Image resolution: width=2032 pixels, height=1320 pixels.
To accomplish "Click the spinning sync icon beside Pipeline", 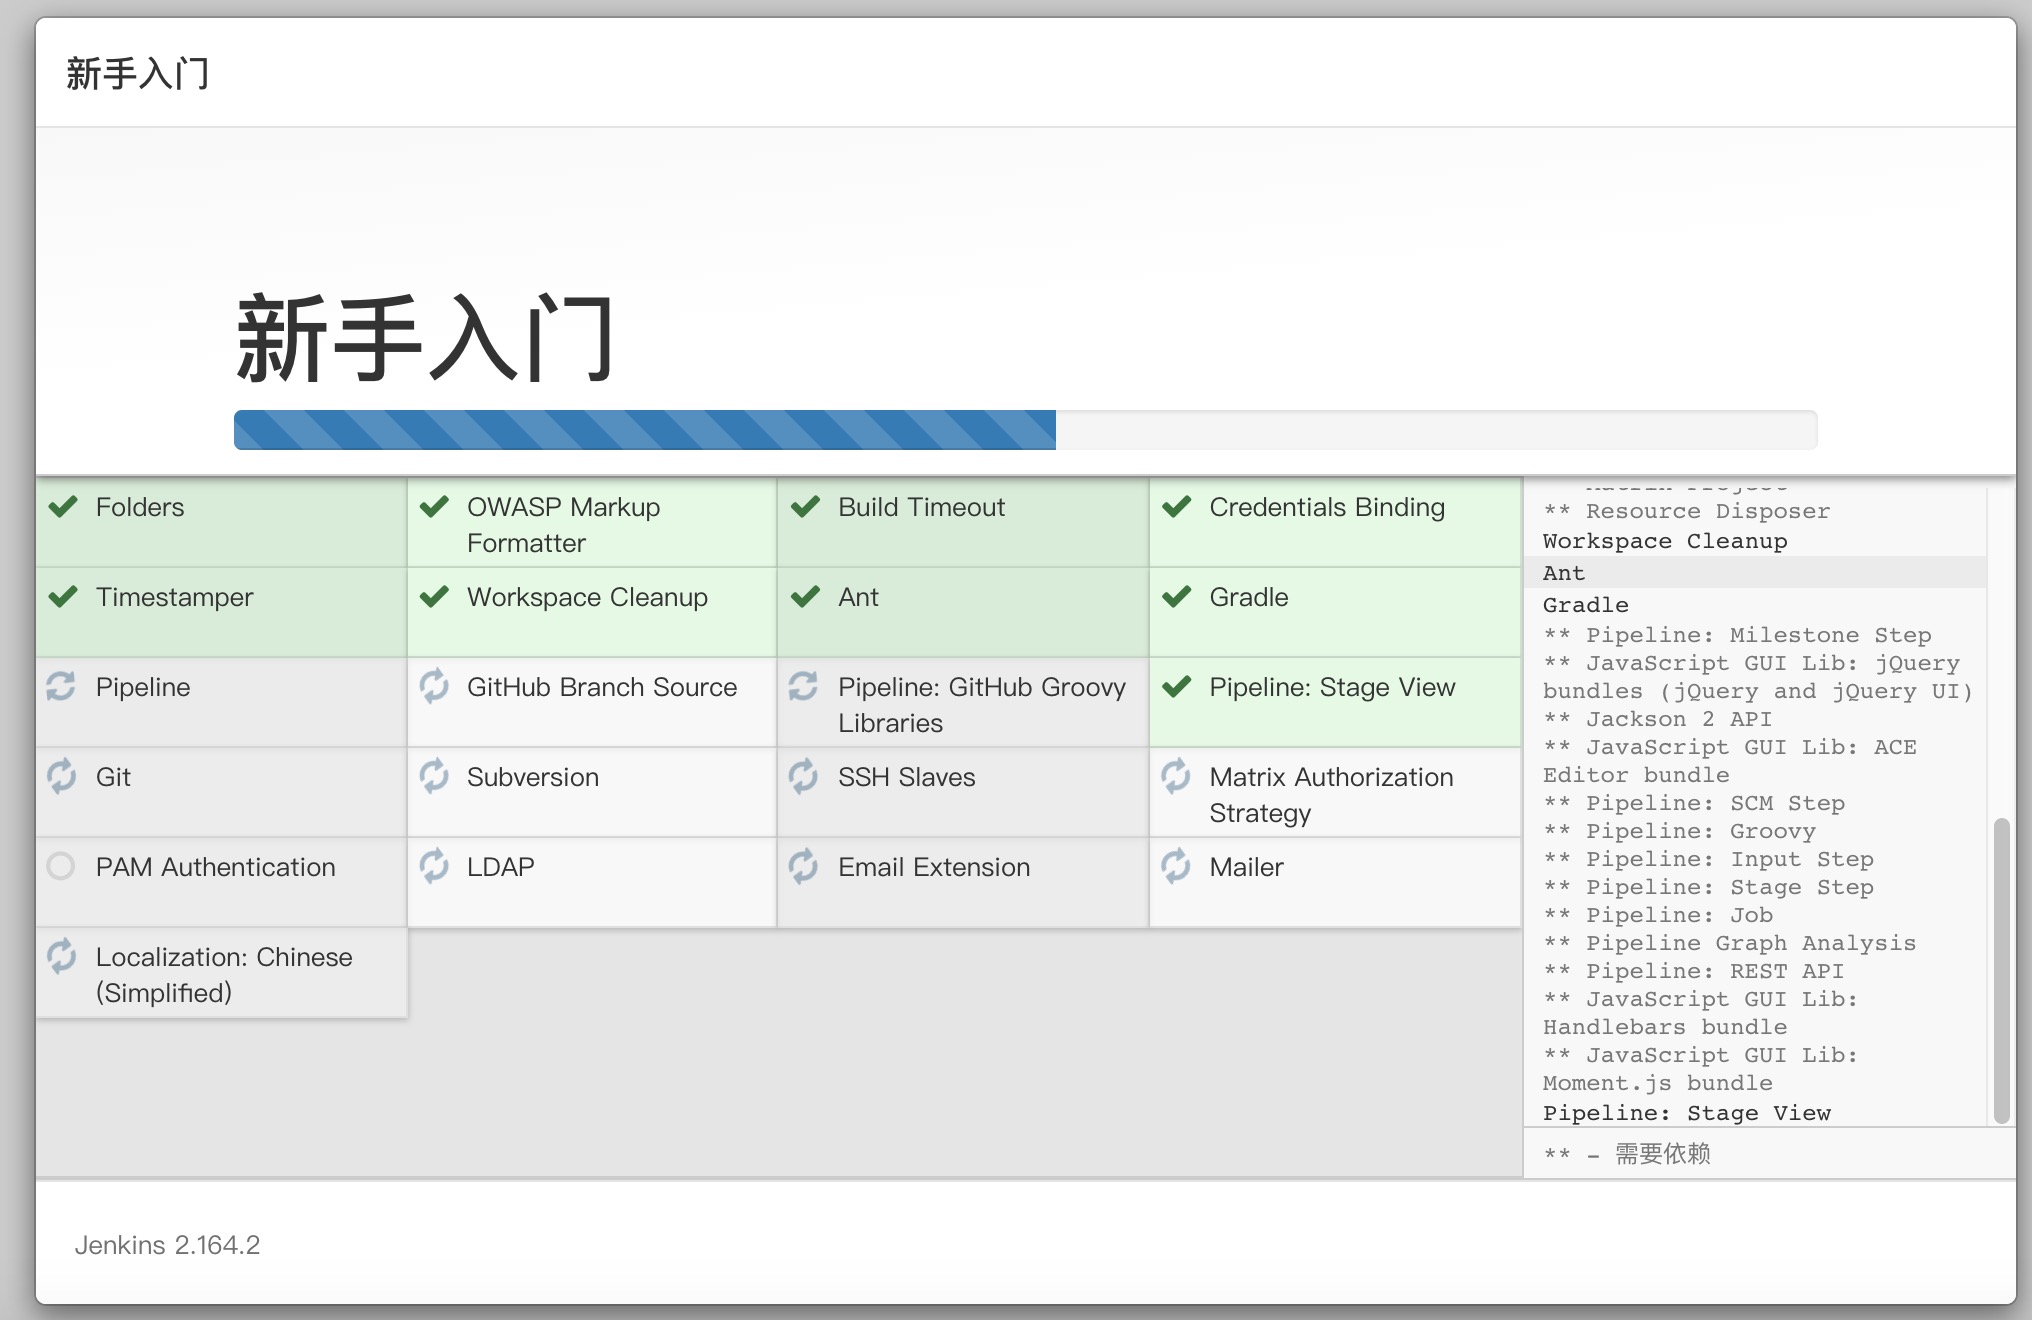I will click(61, 686).
